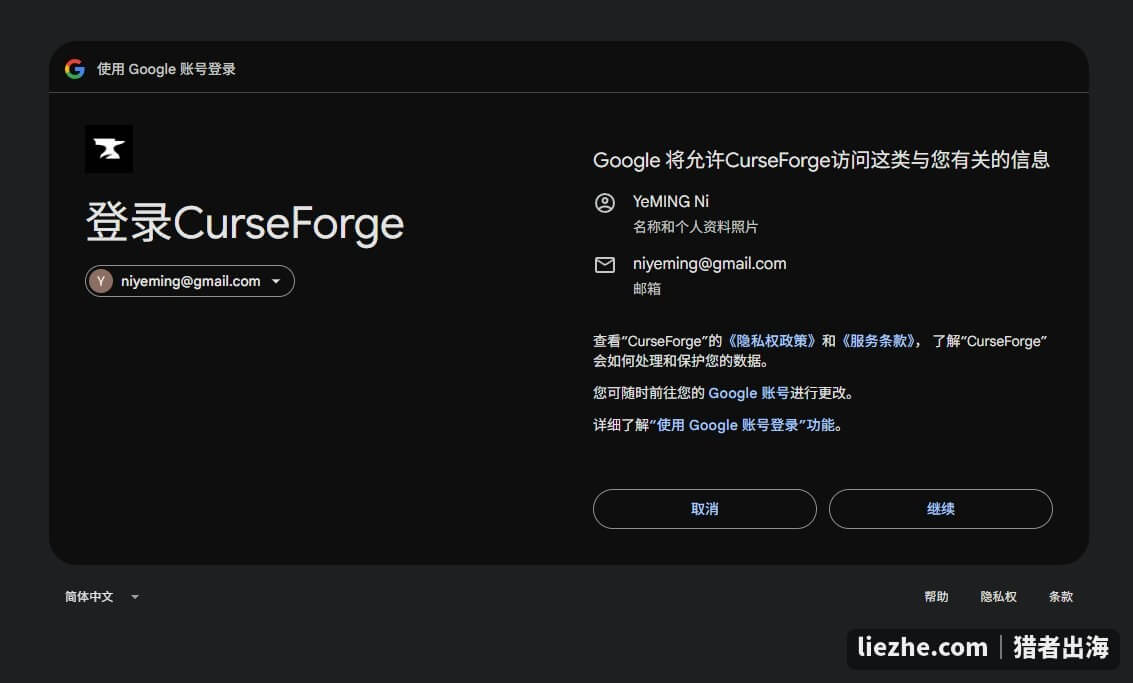Click the CurseForge anvil logo
Image resolution: width=1133 pixels, height=683 pixels.
click(108, 149)
